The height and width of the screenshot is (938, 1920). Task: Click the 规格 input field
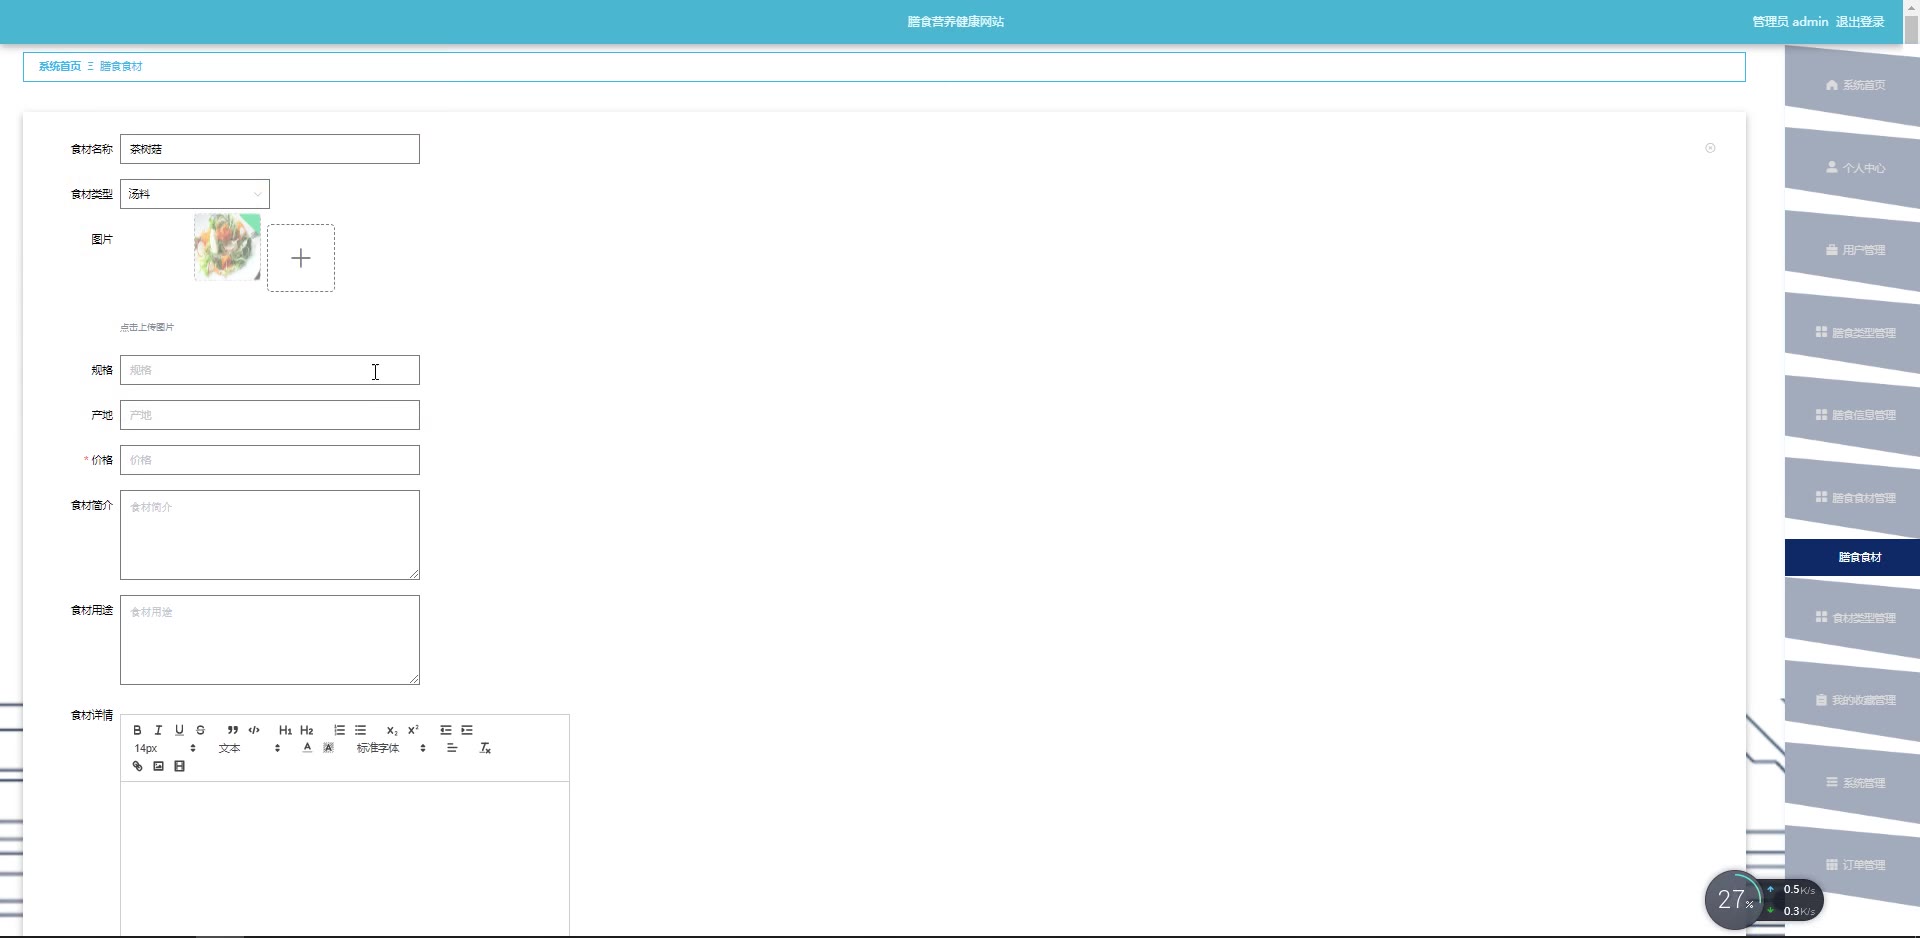[x=270, y=370]
